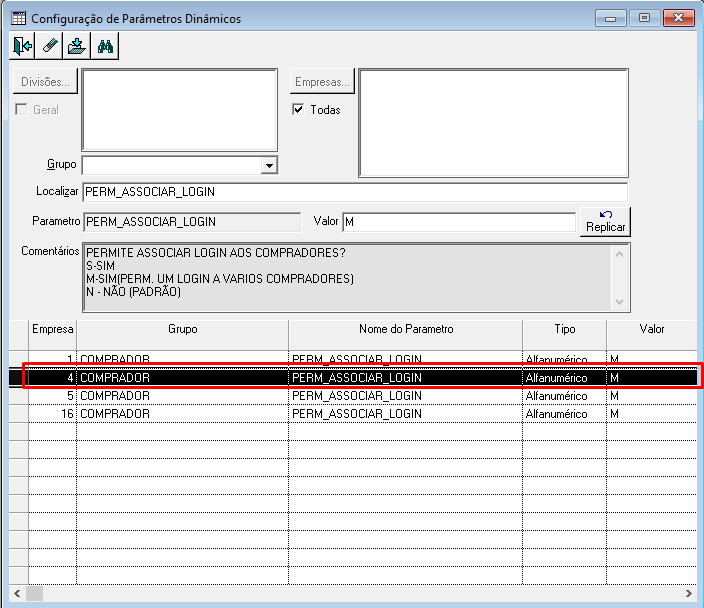Minimize the Configuração de Parâmetros window
Viewport: 704px width, 608px height.
[x=610, y=18]
